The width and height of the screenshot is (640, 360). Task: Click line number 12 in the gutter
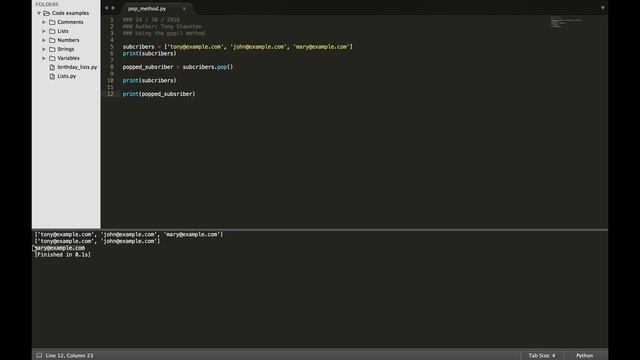(x=110, y=94)
